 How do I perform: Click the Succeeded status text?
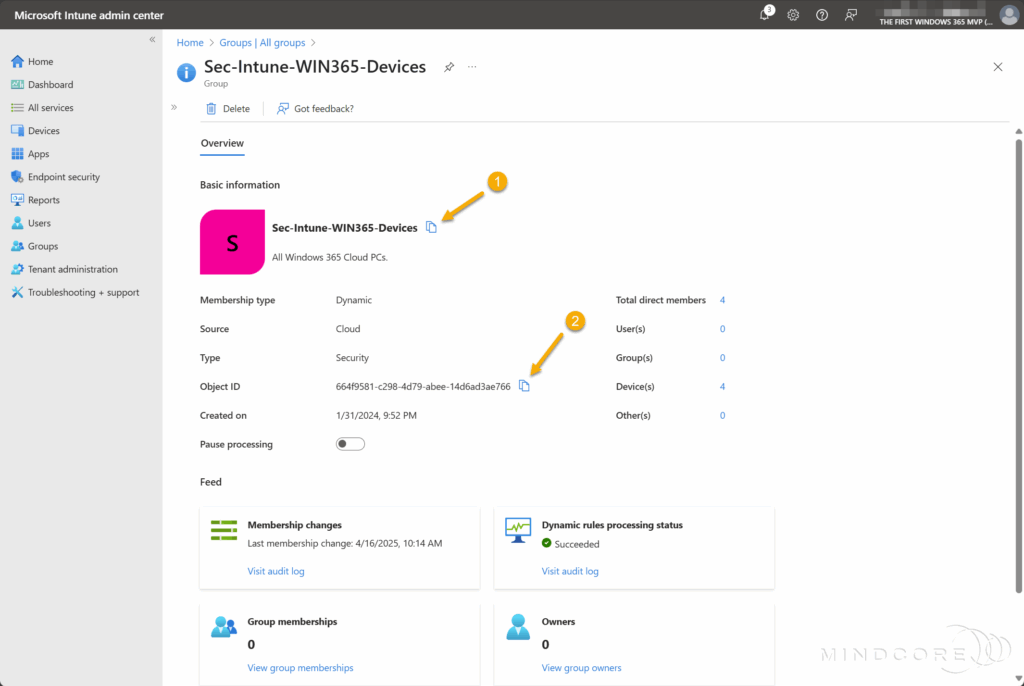[x=577, y=544]
